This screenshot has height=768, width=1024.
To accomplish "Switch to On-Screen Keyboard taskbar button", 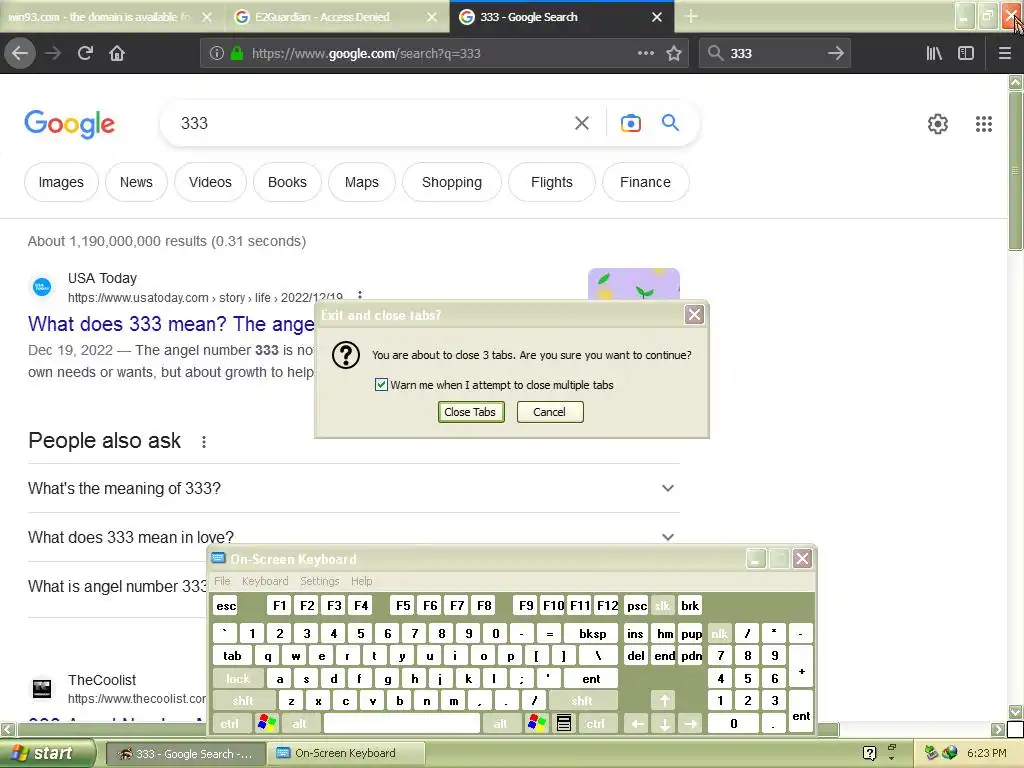I will coord(347,753).
